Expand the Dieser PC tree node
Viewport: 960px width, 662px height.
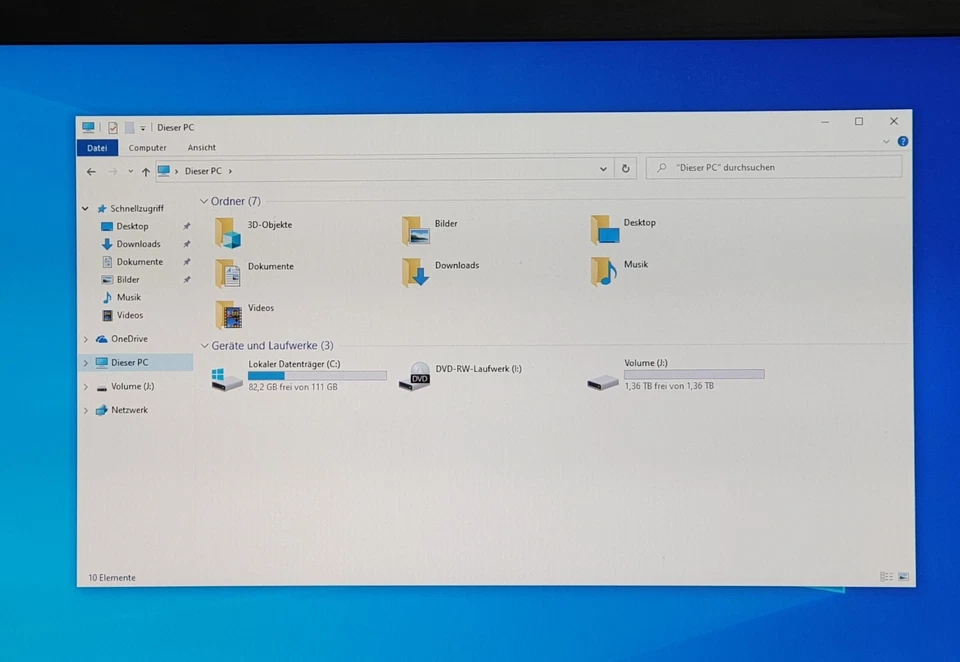[x=85, y=363]
